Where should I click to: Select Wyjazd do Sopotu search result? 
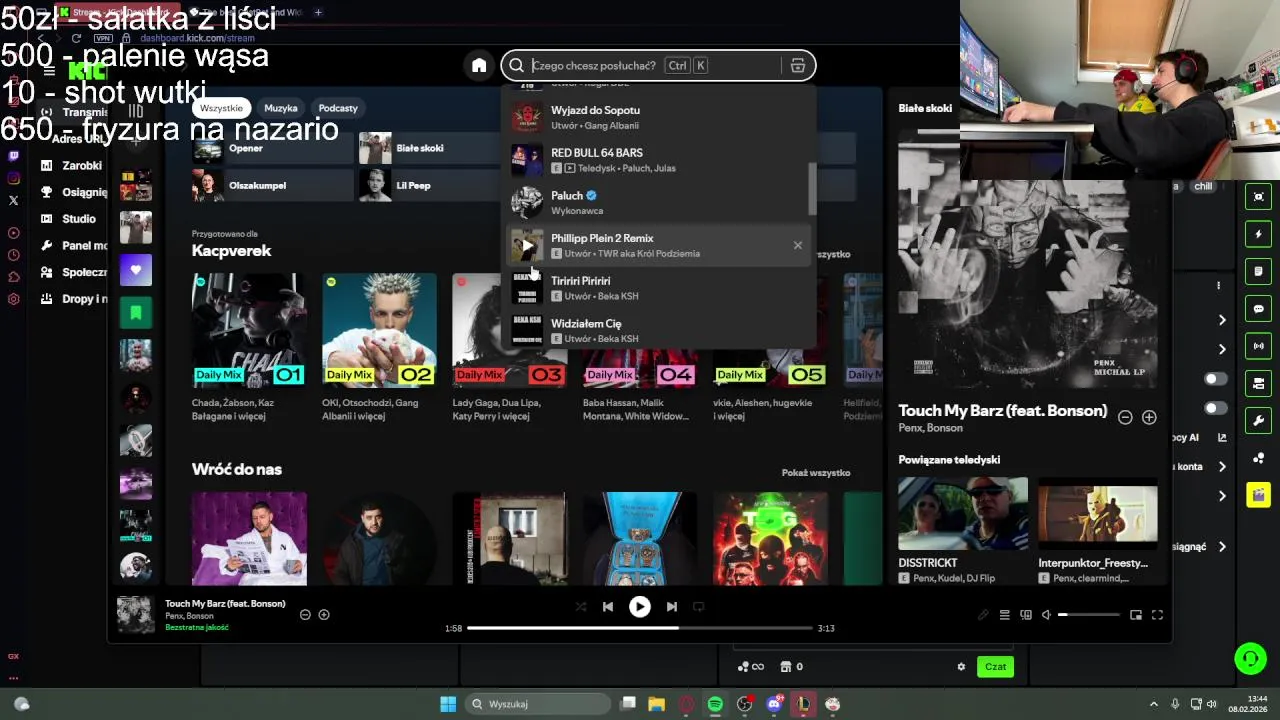pos(660,117)
